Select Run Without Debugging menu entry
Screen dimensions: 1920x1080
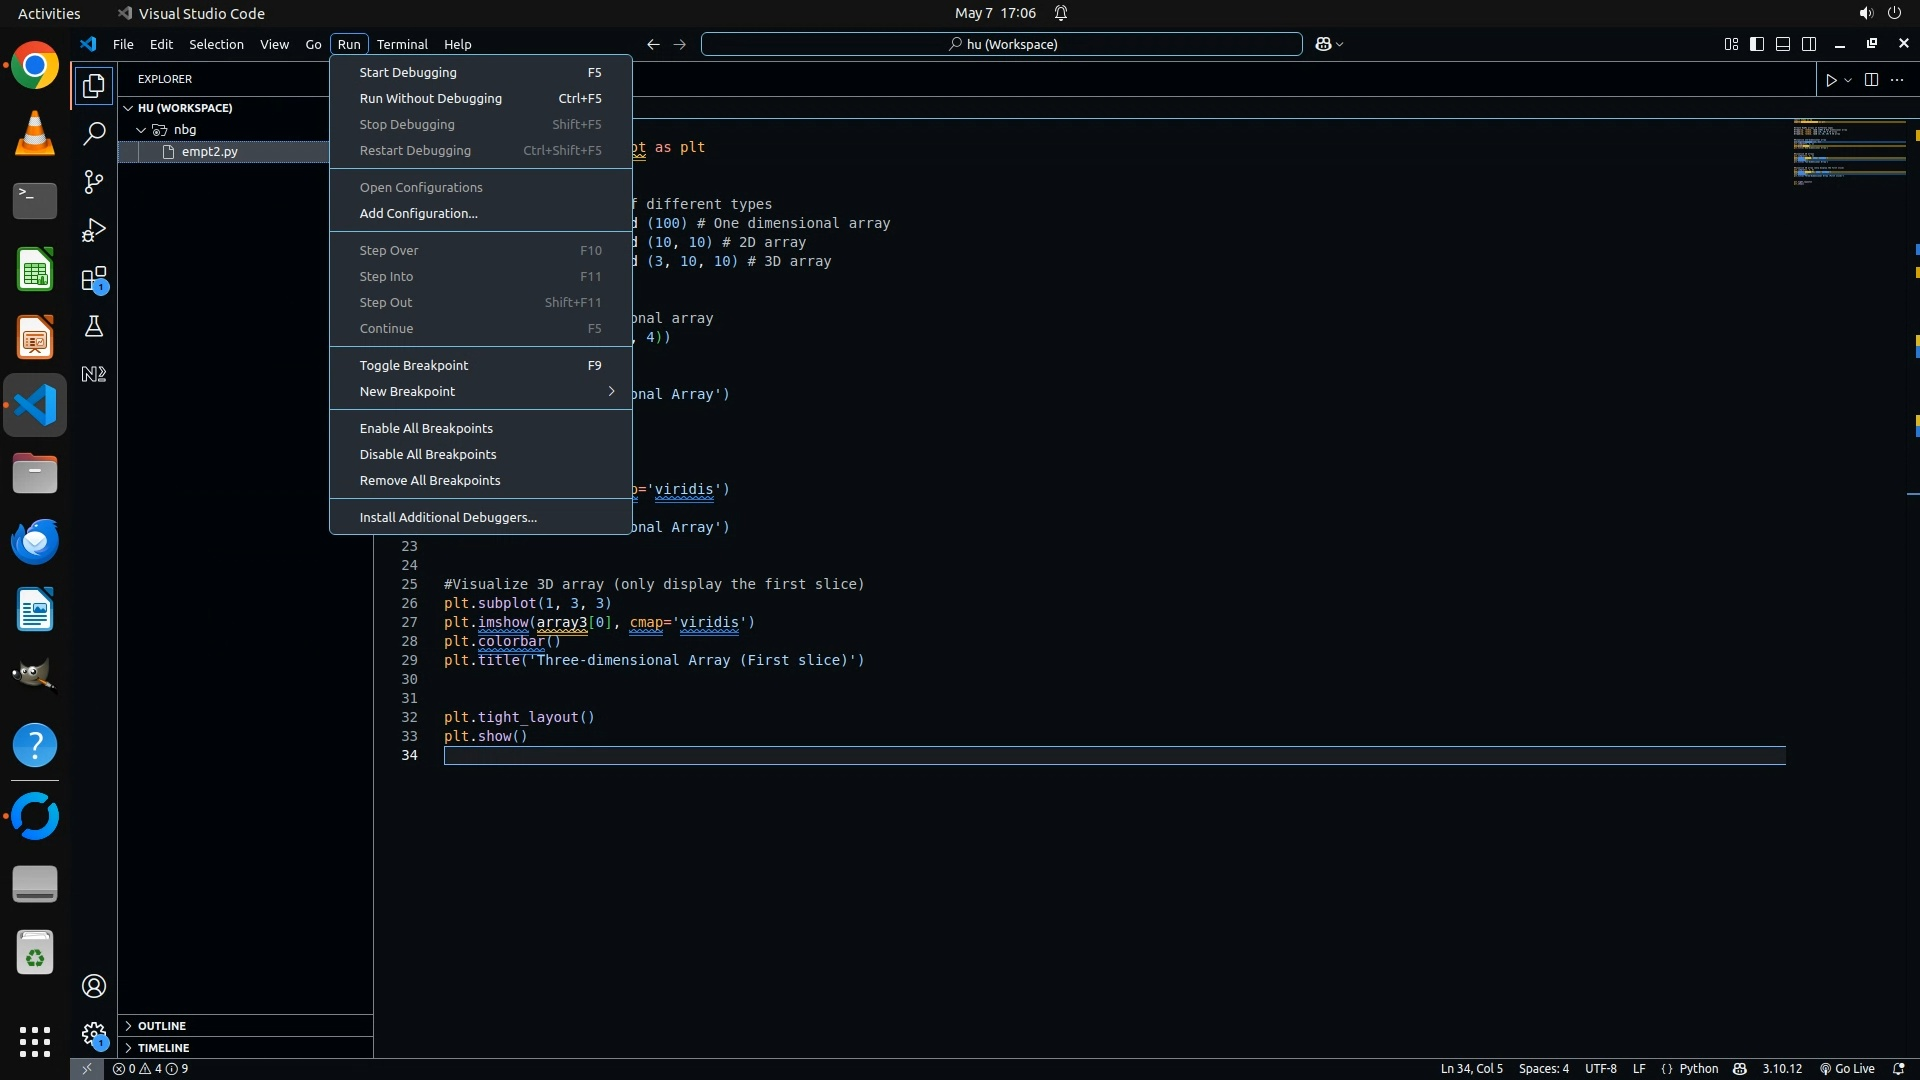tap(431, 98)
